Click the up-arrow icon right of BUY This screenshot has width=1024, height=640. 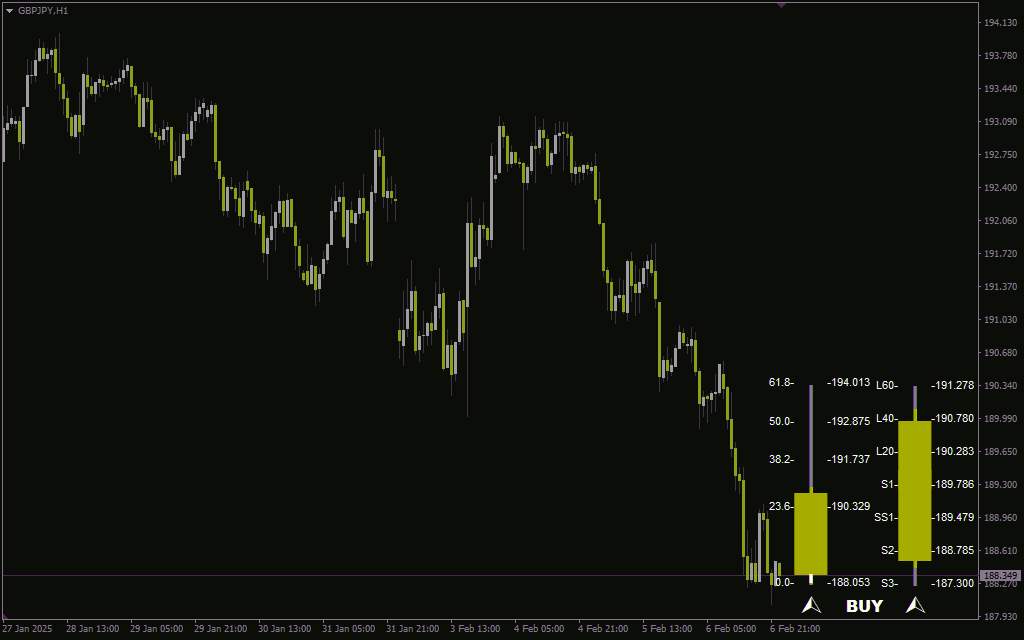click(915, 605)
